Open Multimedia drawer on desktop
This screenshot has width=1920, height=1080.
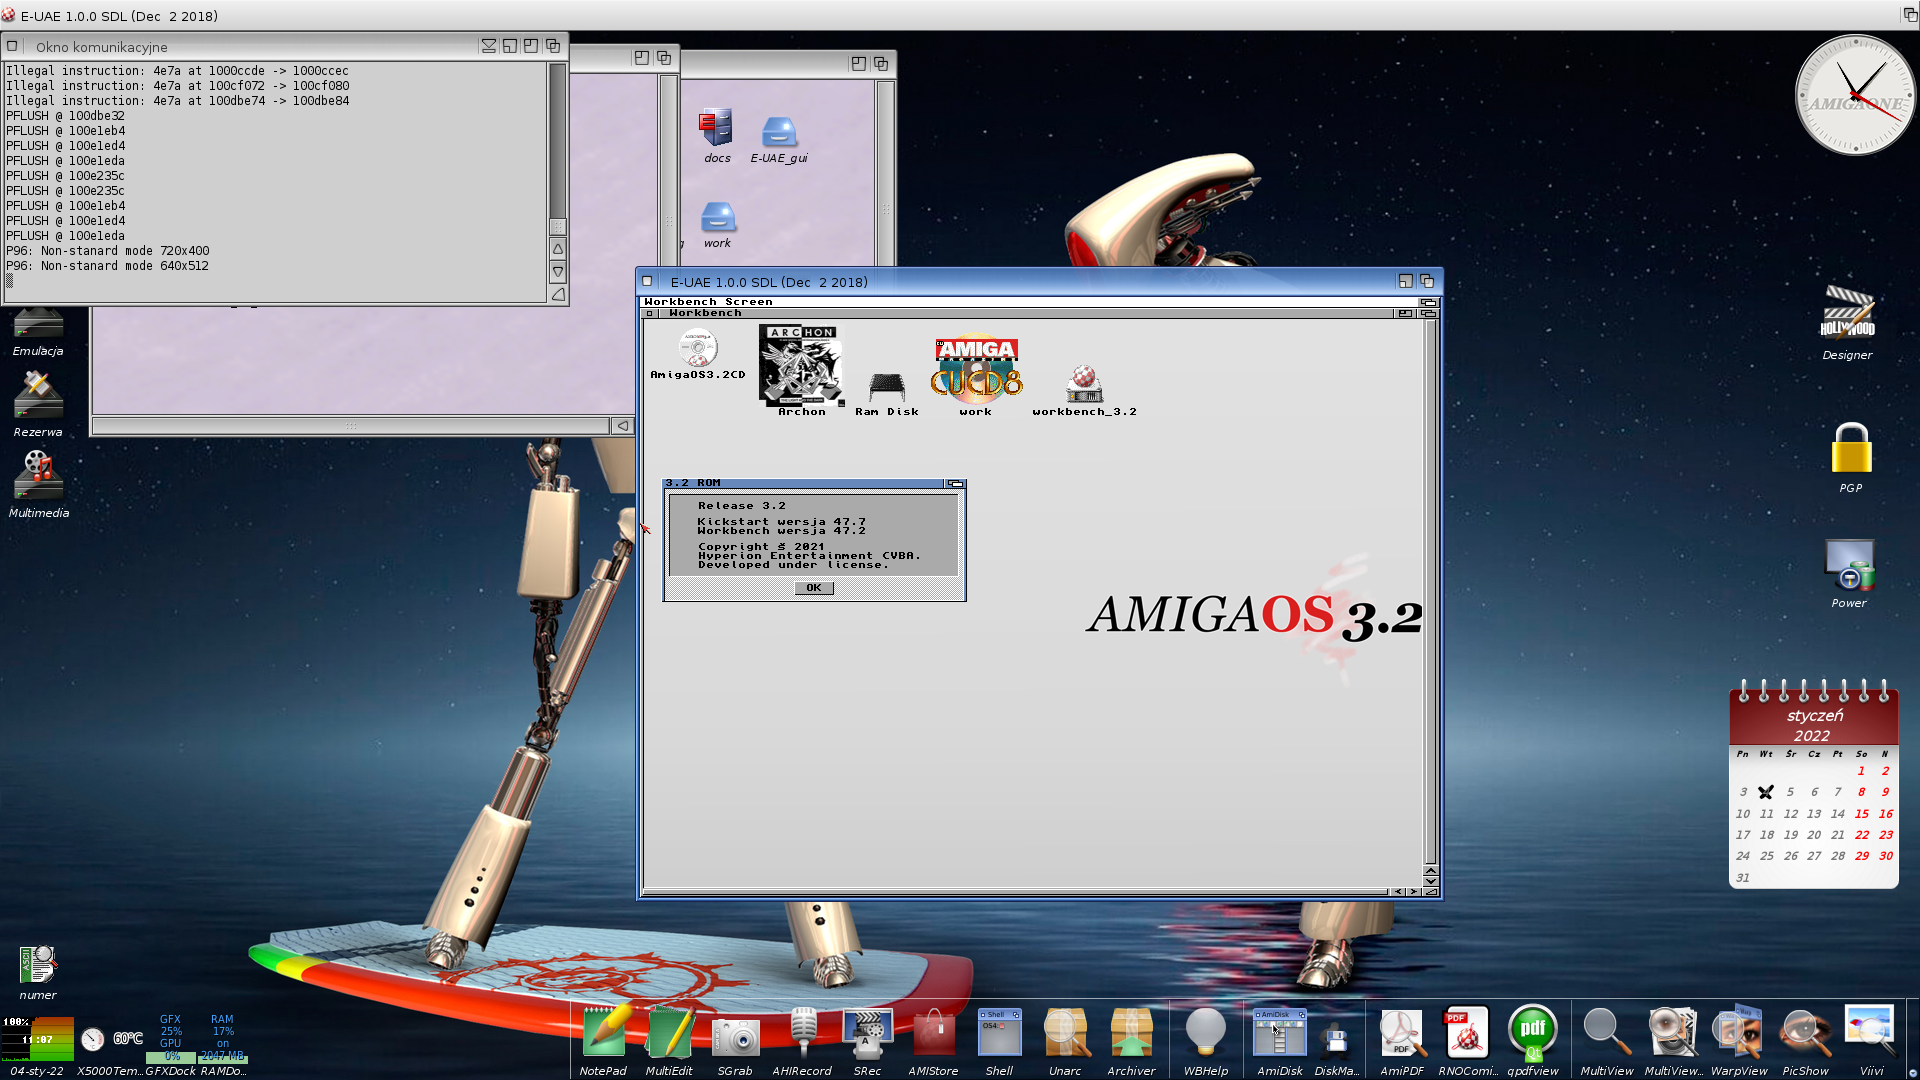coord(38,476)
